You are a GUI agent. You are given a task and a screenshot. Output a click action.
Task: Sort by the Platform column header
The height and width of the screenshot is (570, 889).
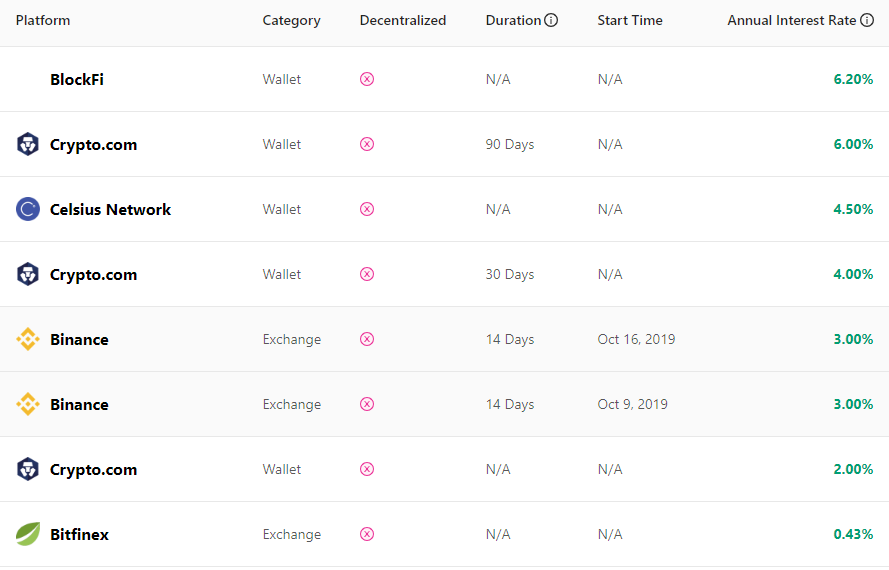pyautogui.click(x=43, y=20)
